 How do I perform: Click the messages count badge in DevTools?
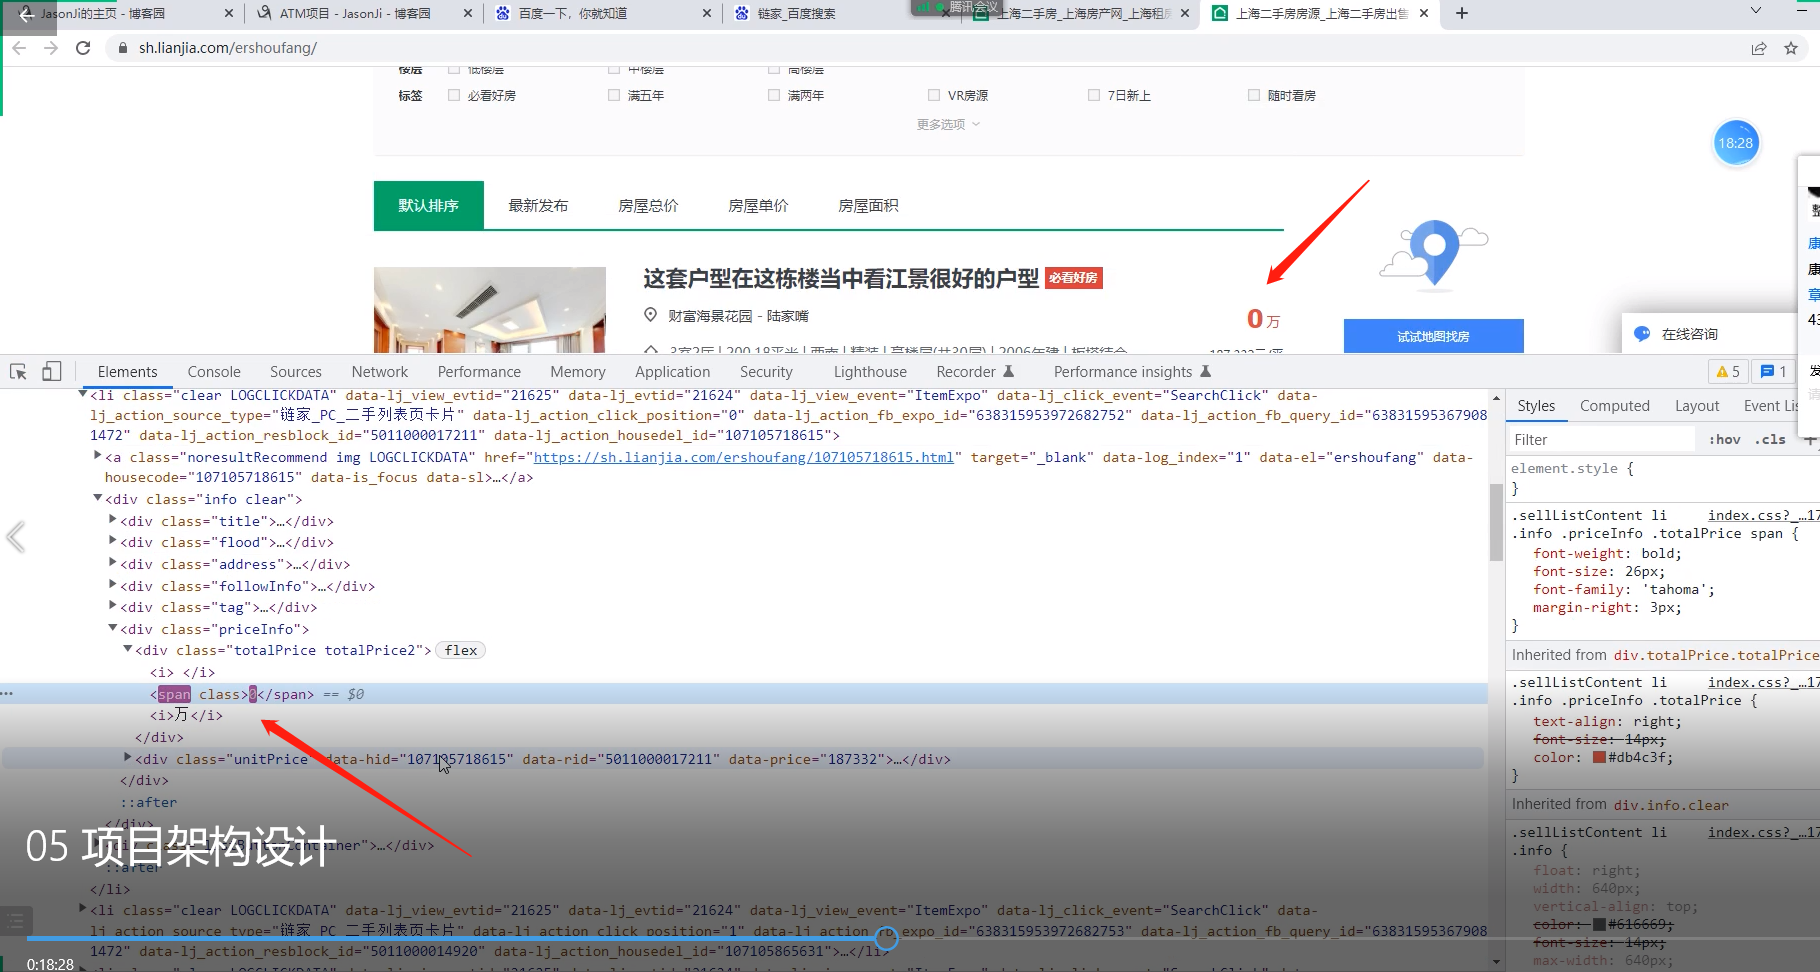click(x=1773, y=372)
